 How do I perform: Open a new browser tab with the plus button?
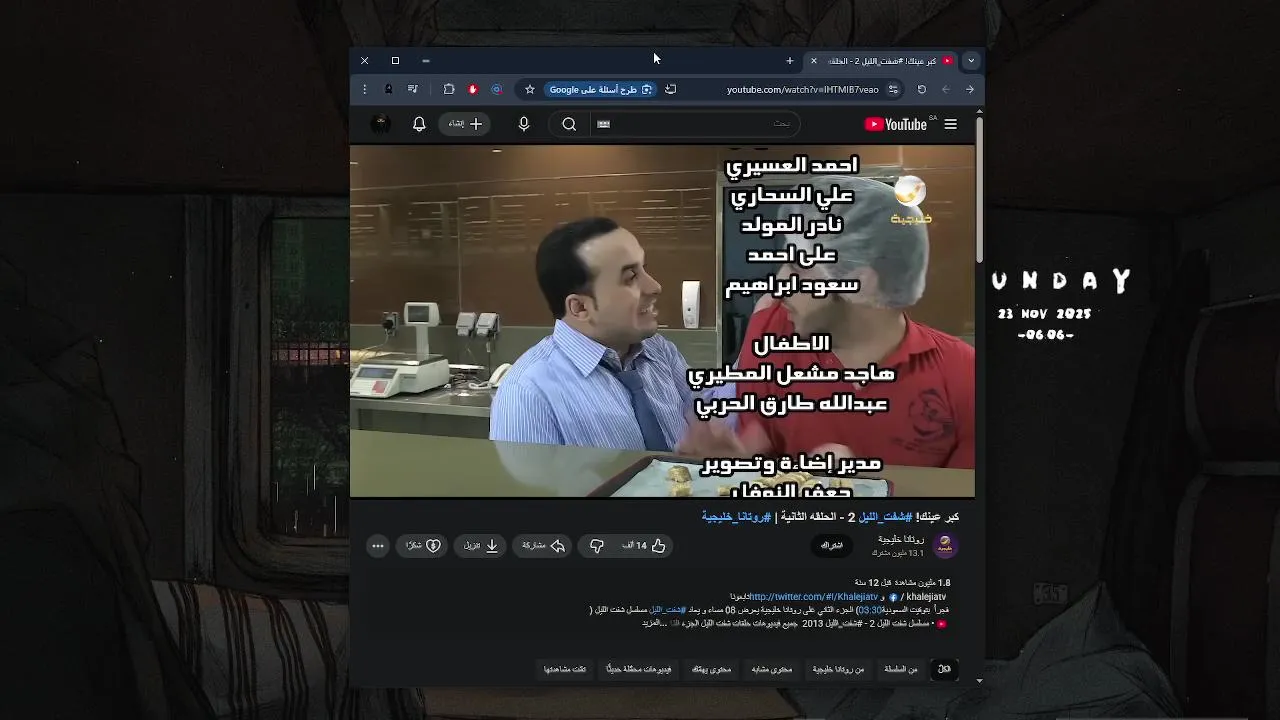point(789,61)
